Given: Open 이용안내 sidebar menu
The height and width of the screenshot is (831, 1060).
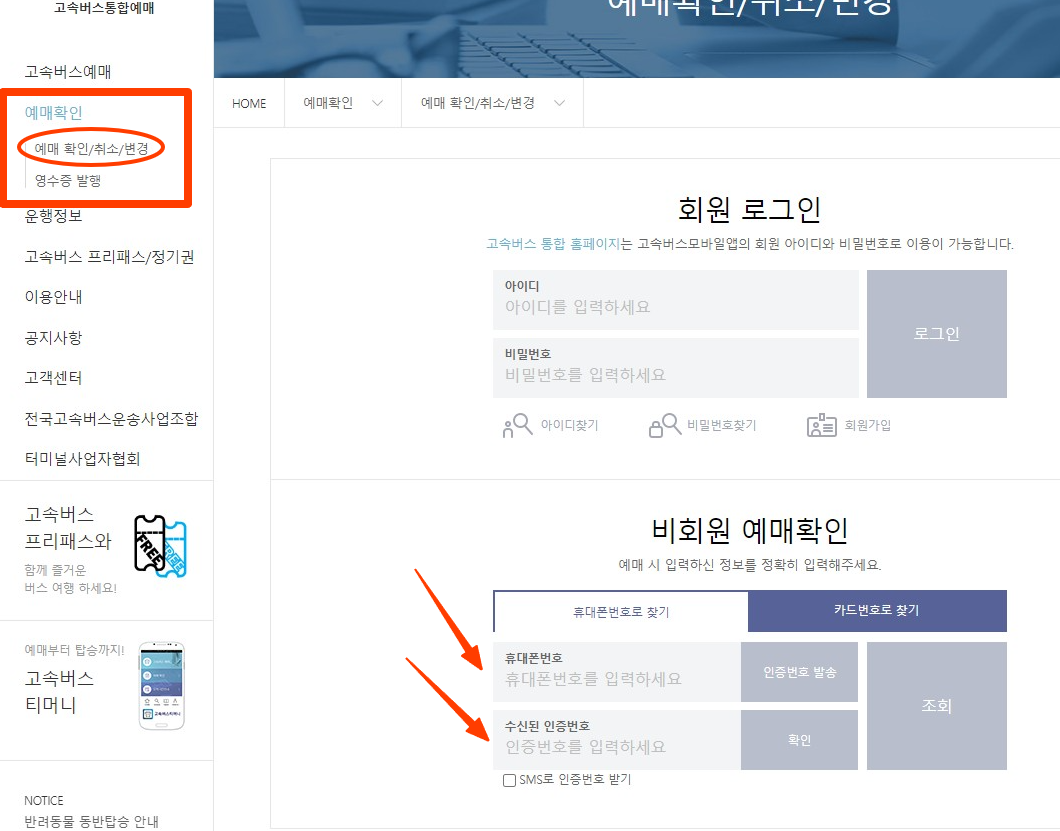Looking at the screenshot, I should (x=53, y=297).
